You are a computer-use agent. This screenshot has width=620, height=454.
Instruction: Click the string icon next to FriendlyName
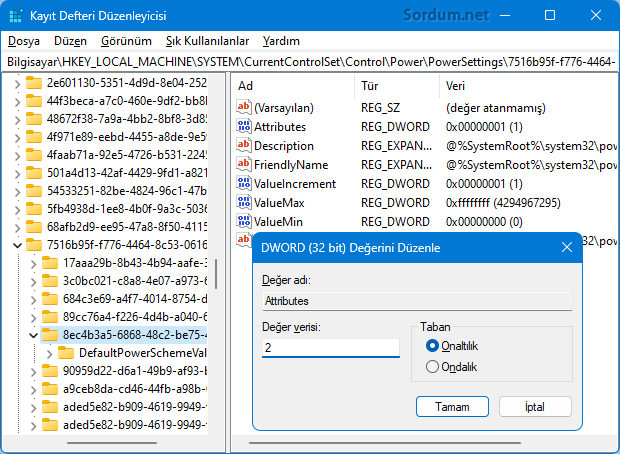pyautogui.click(x=243, y=164)
